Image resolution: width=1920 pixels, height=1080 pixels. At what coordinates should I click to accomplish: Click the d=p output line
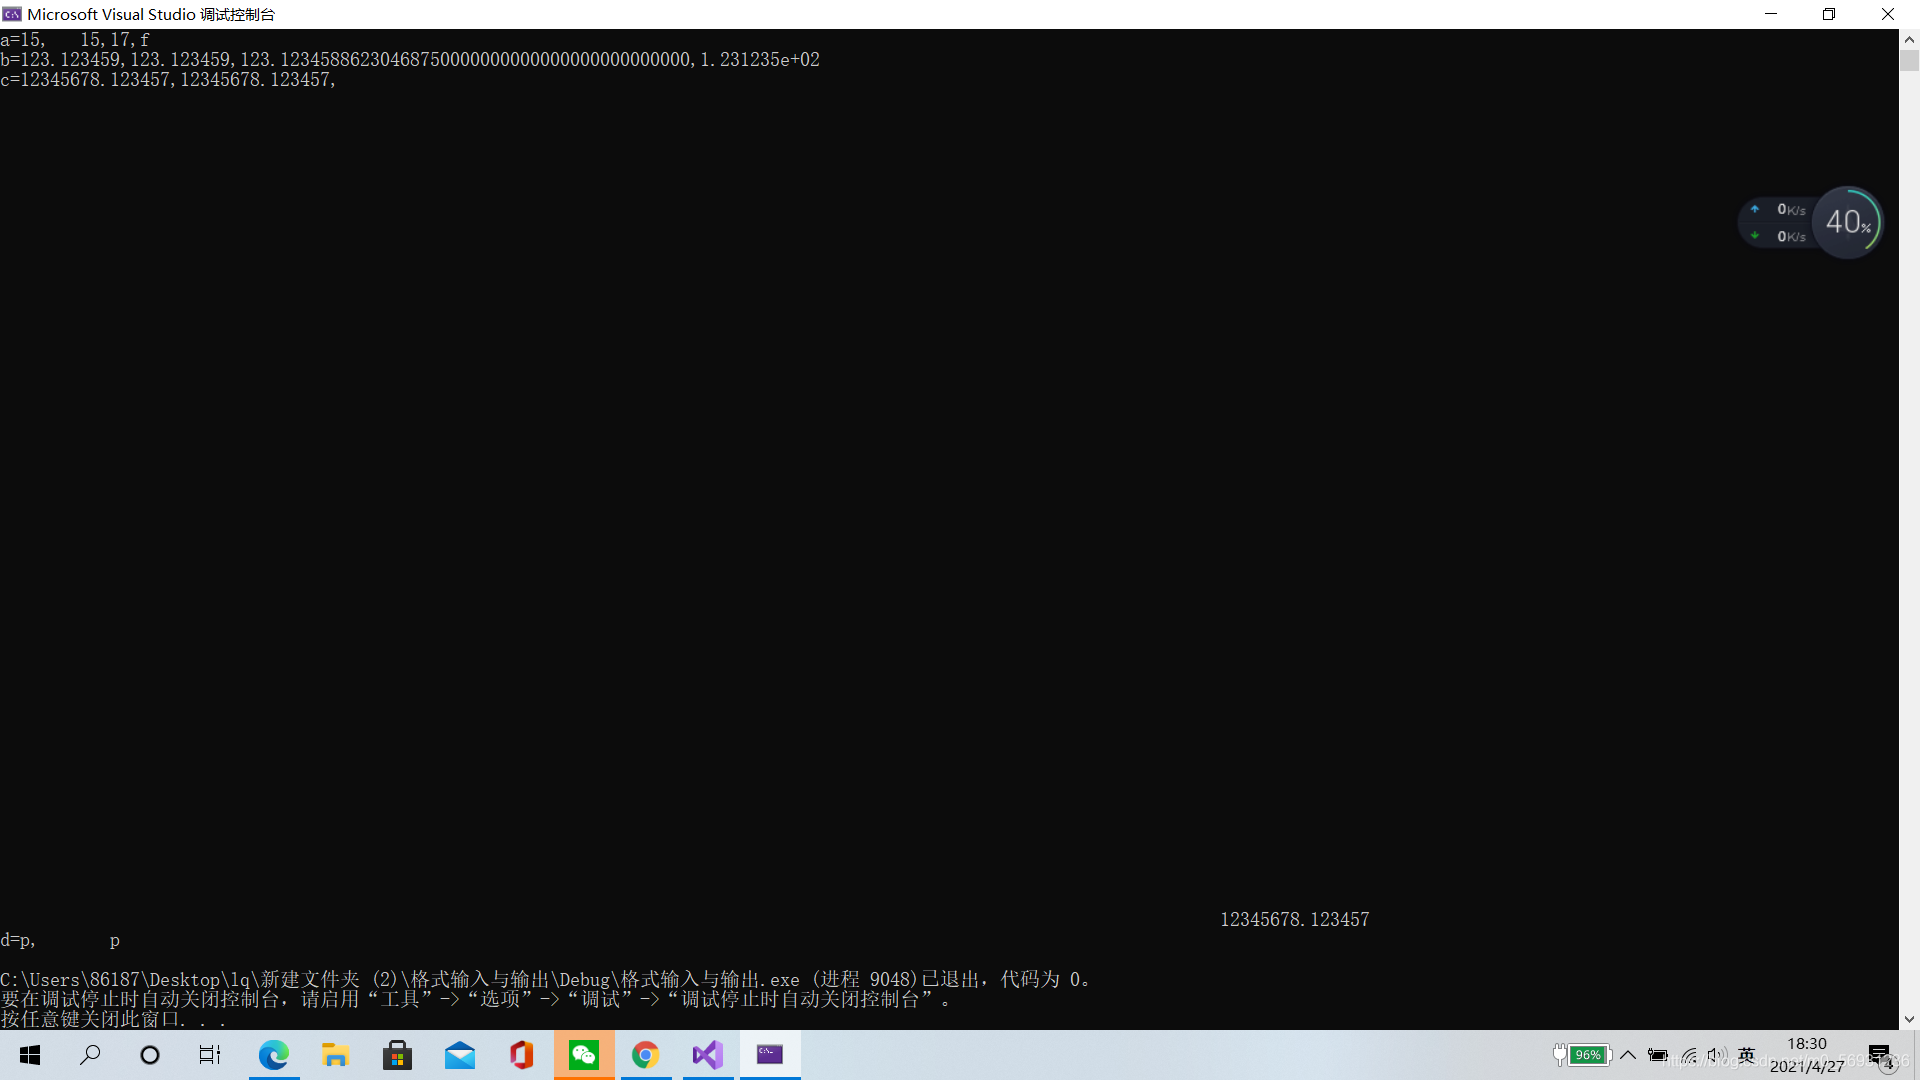pyautogui.click(x=60, y=940)
